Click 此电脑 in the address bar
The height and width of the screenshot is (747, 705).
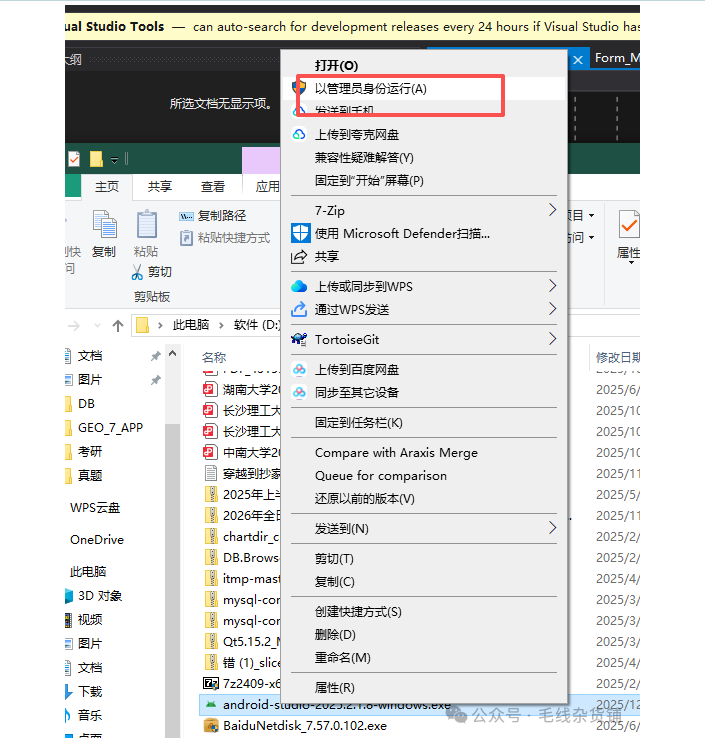coord(191,325)
